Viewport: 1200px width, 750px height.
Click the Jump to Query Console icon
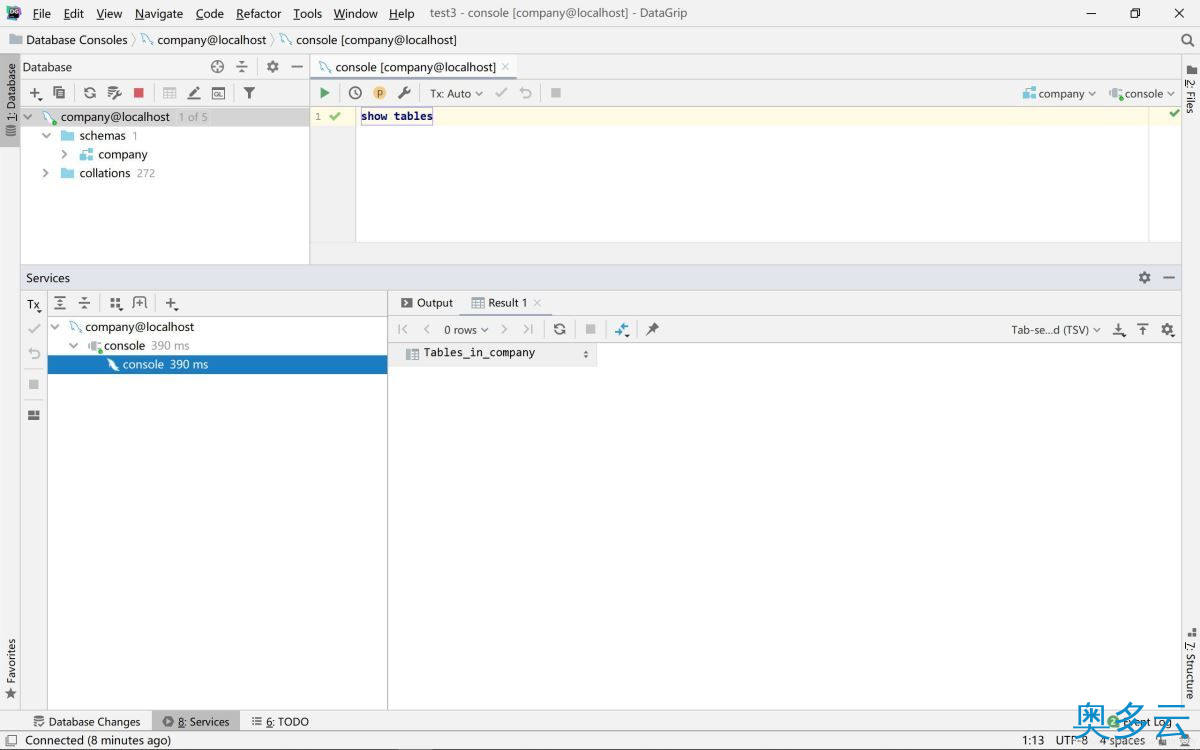[x=218, y=93]
